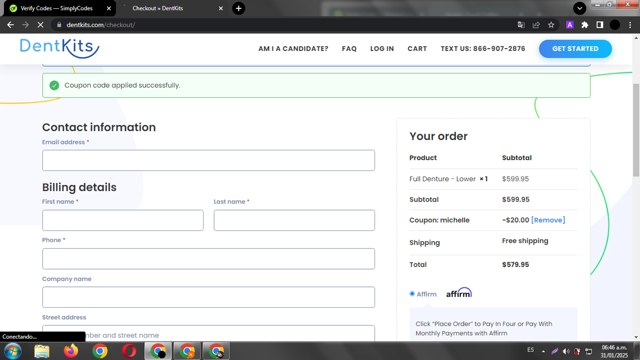
Task: Click the browser back arrow
Action: click(10, 25)
